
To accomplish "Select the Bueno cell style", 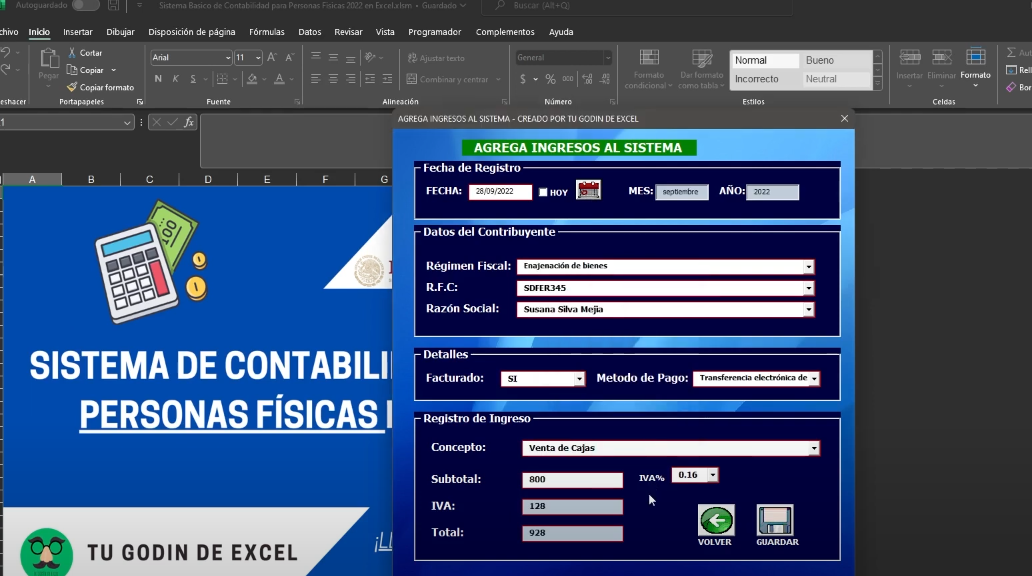I will (x=836, y=60).
